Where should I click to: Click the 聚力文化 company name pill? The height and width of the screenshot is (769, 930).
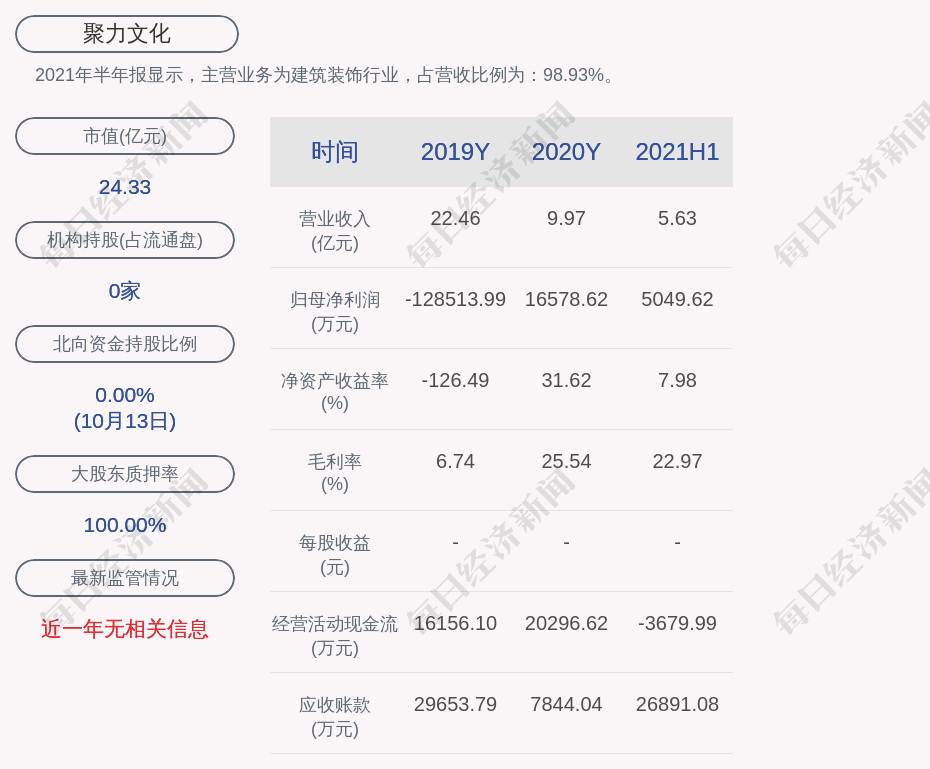click(127, 34)
